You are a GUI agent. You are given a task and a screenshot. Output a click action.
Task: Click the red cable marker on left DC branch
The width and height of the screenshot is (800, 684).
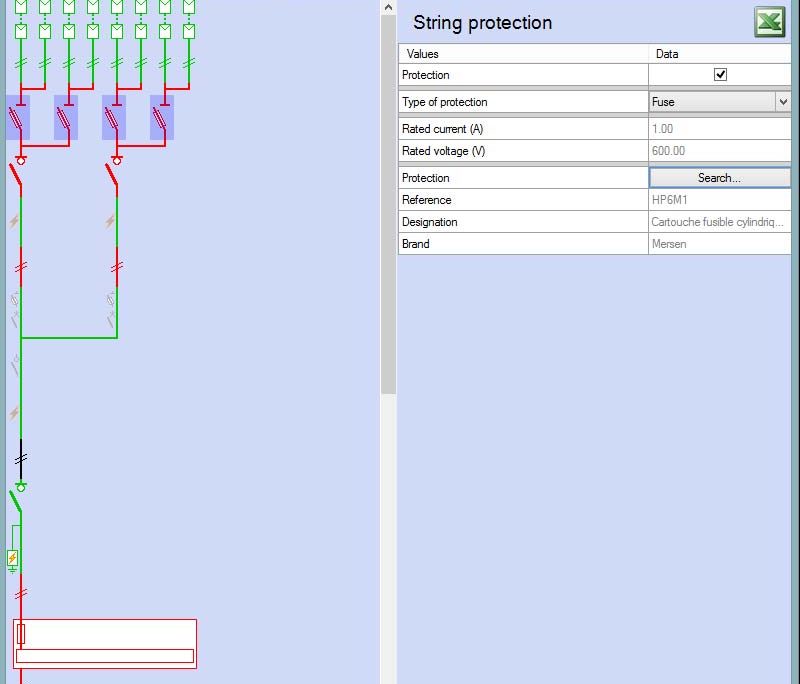(x=21, y=267)
